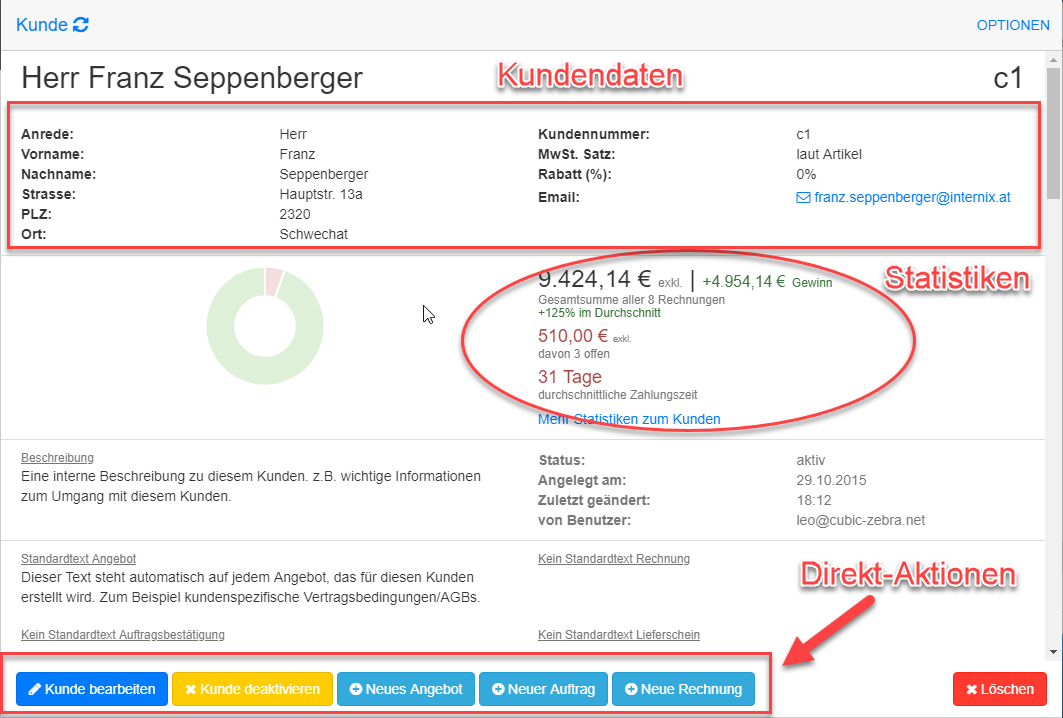Screen dimensions: 1063x718
Task: Open Mehr Statistiken zum Kunden
Action: pyautogui.click(x=629, y=419)
